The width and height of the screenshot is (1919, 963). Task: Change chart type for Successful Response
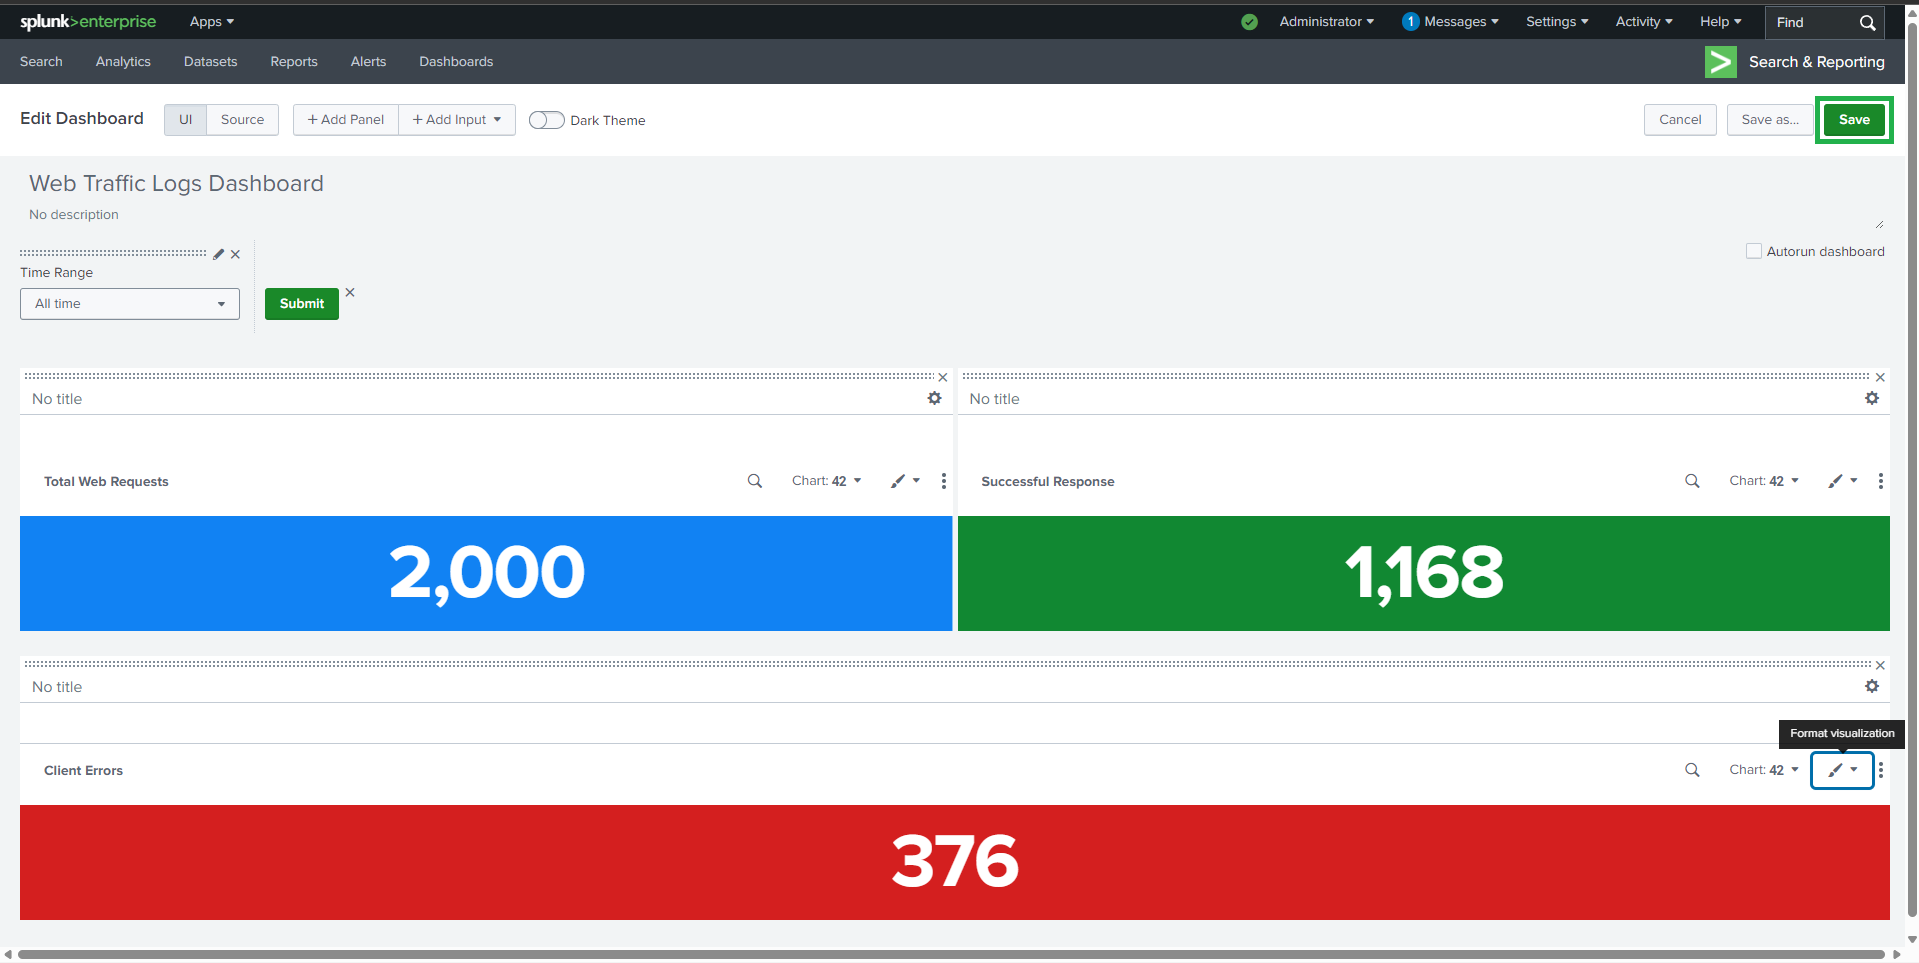[x=1764, y=481]
